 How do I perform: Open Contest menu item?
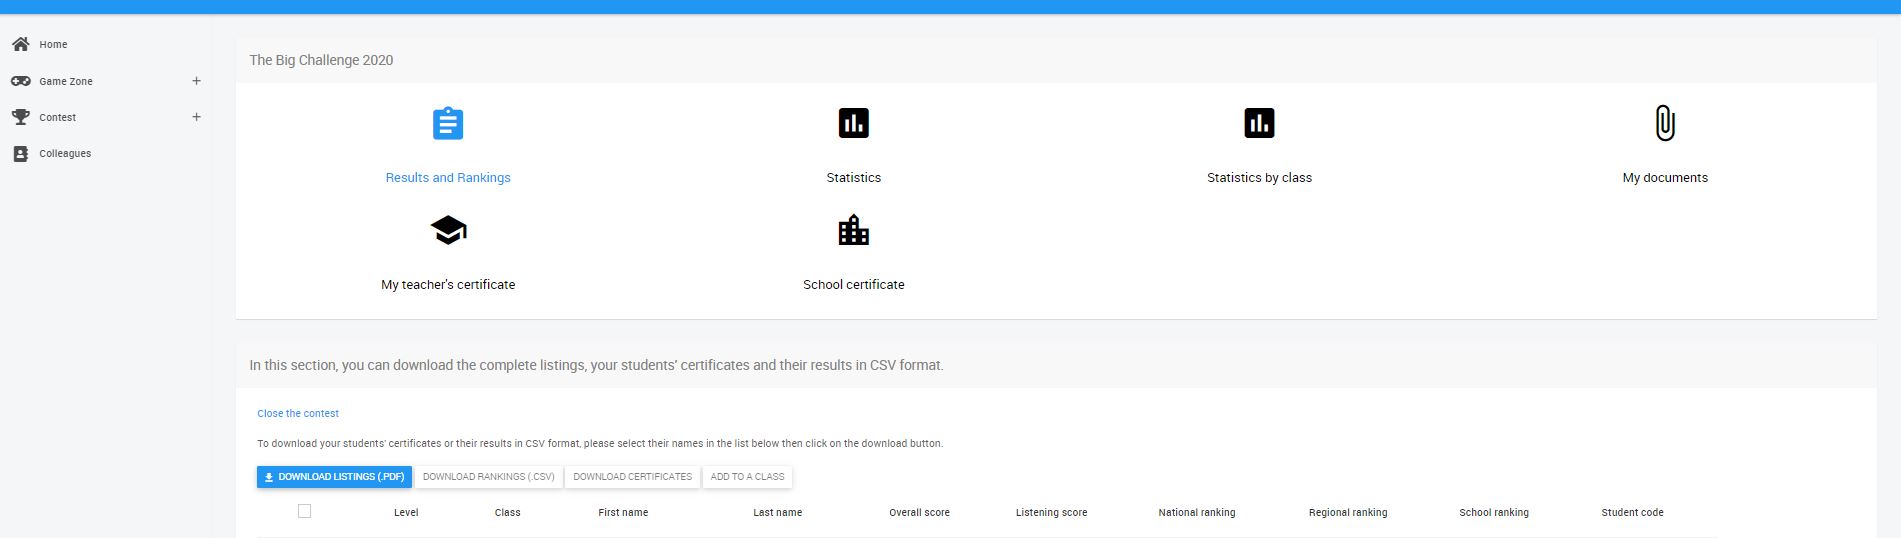tap(58, 117)
